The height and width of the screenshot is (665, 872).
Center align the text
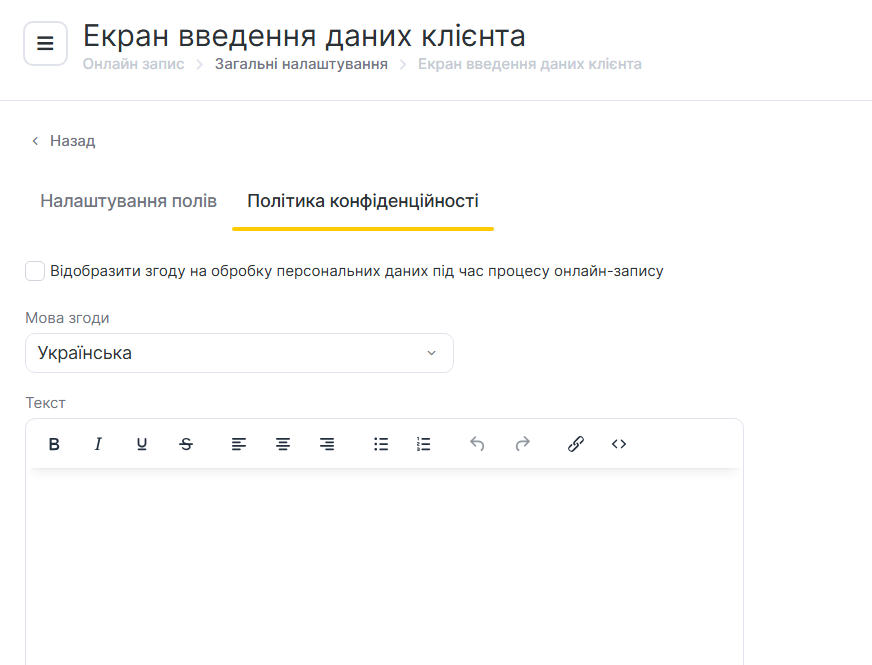(x=283, y=444)
